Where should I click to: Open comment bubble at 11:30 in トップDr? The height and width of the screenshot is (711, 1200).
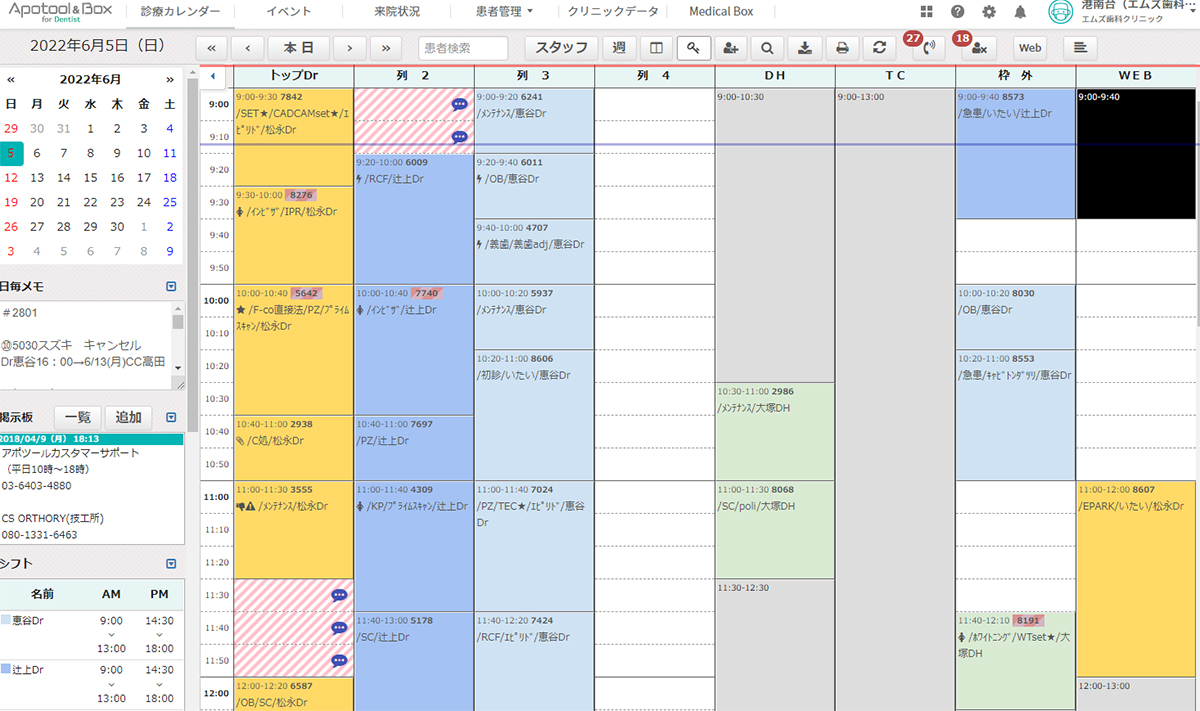point(339,595)
